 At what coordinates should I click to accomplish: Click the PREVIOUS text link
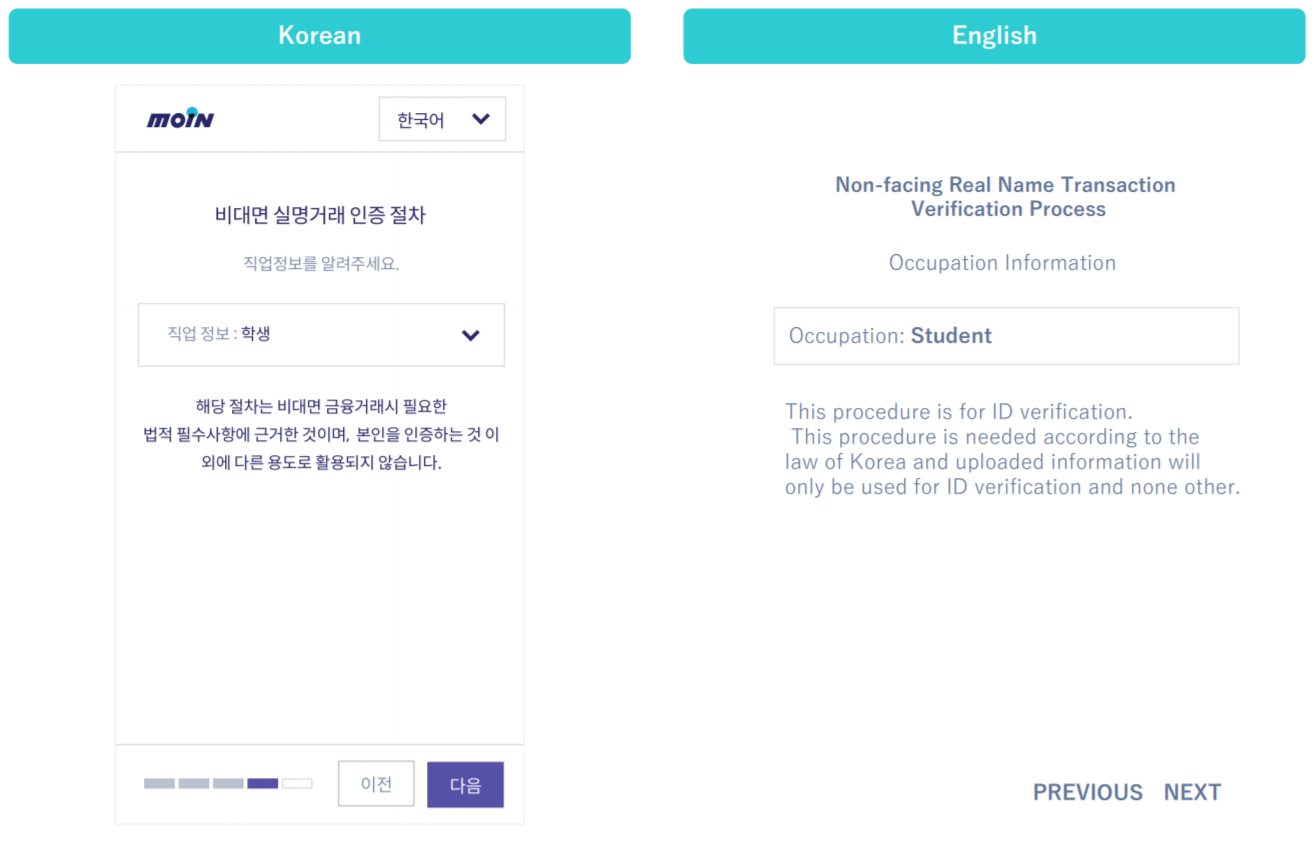click(x=1088, y=792)
